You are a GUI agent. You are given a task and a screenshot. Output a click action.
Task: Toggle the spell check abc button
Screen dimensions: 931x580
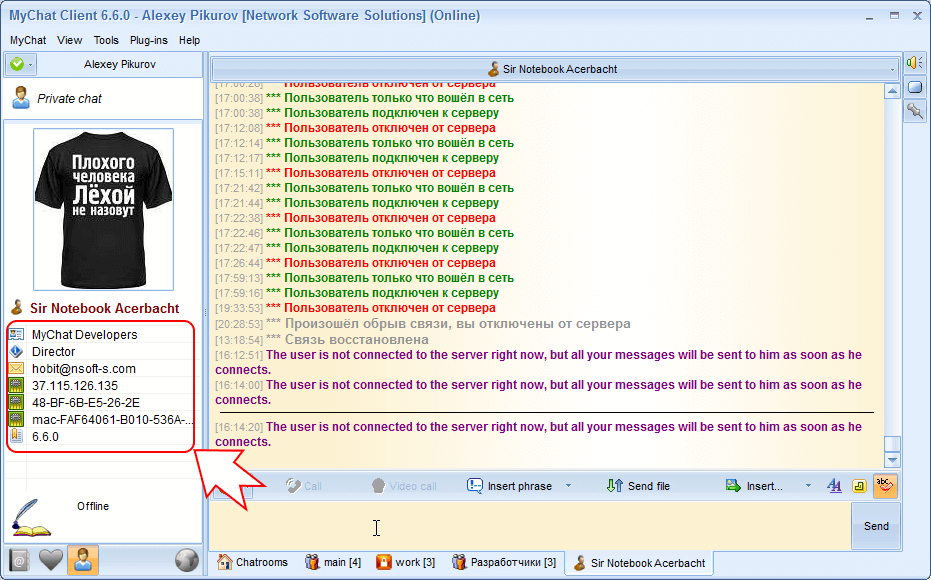[x=885, y=486]
